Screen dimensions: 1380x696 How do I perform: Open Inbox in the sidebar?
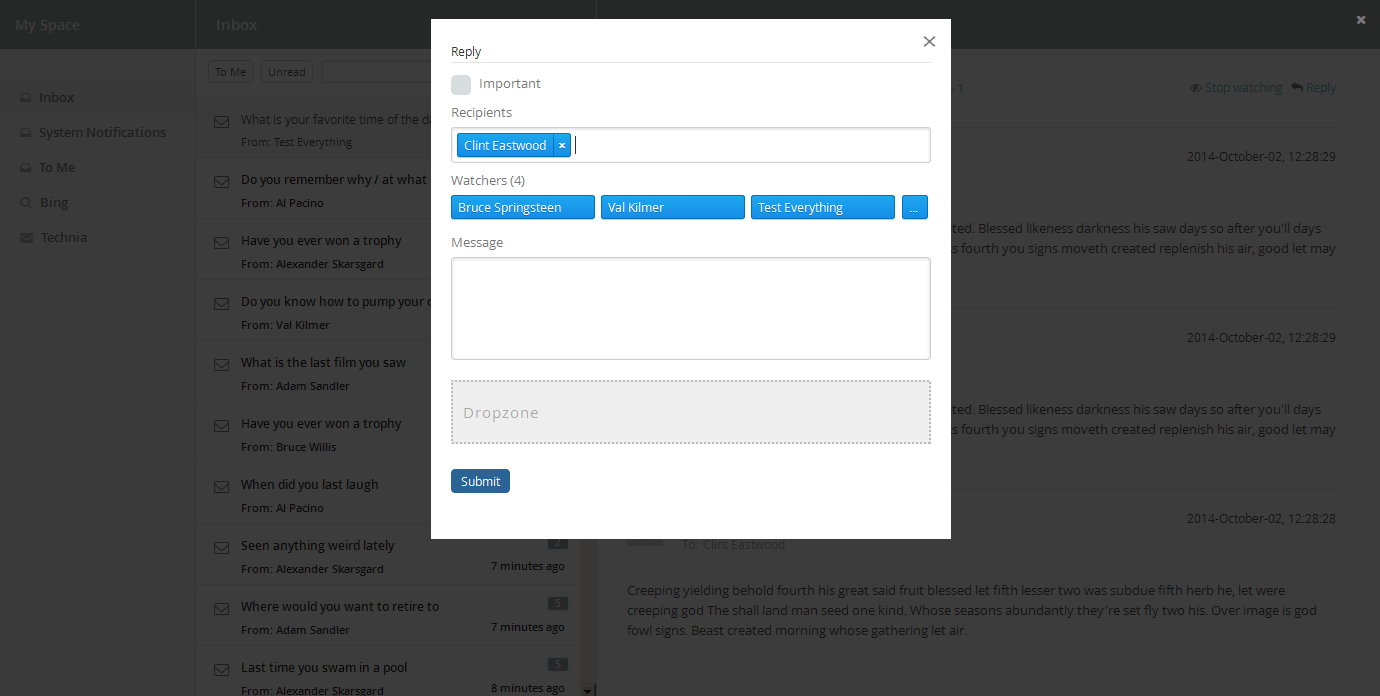click(56, 97)
